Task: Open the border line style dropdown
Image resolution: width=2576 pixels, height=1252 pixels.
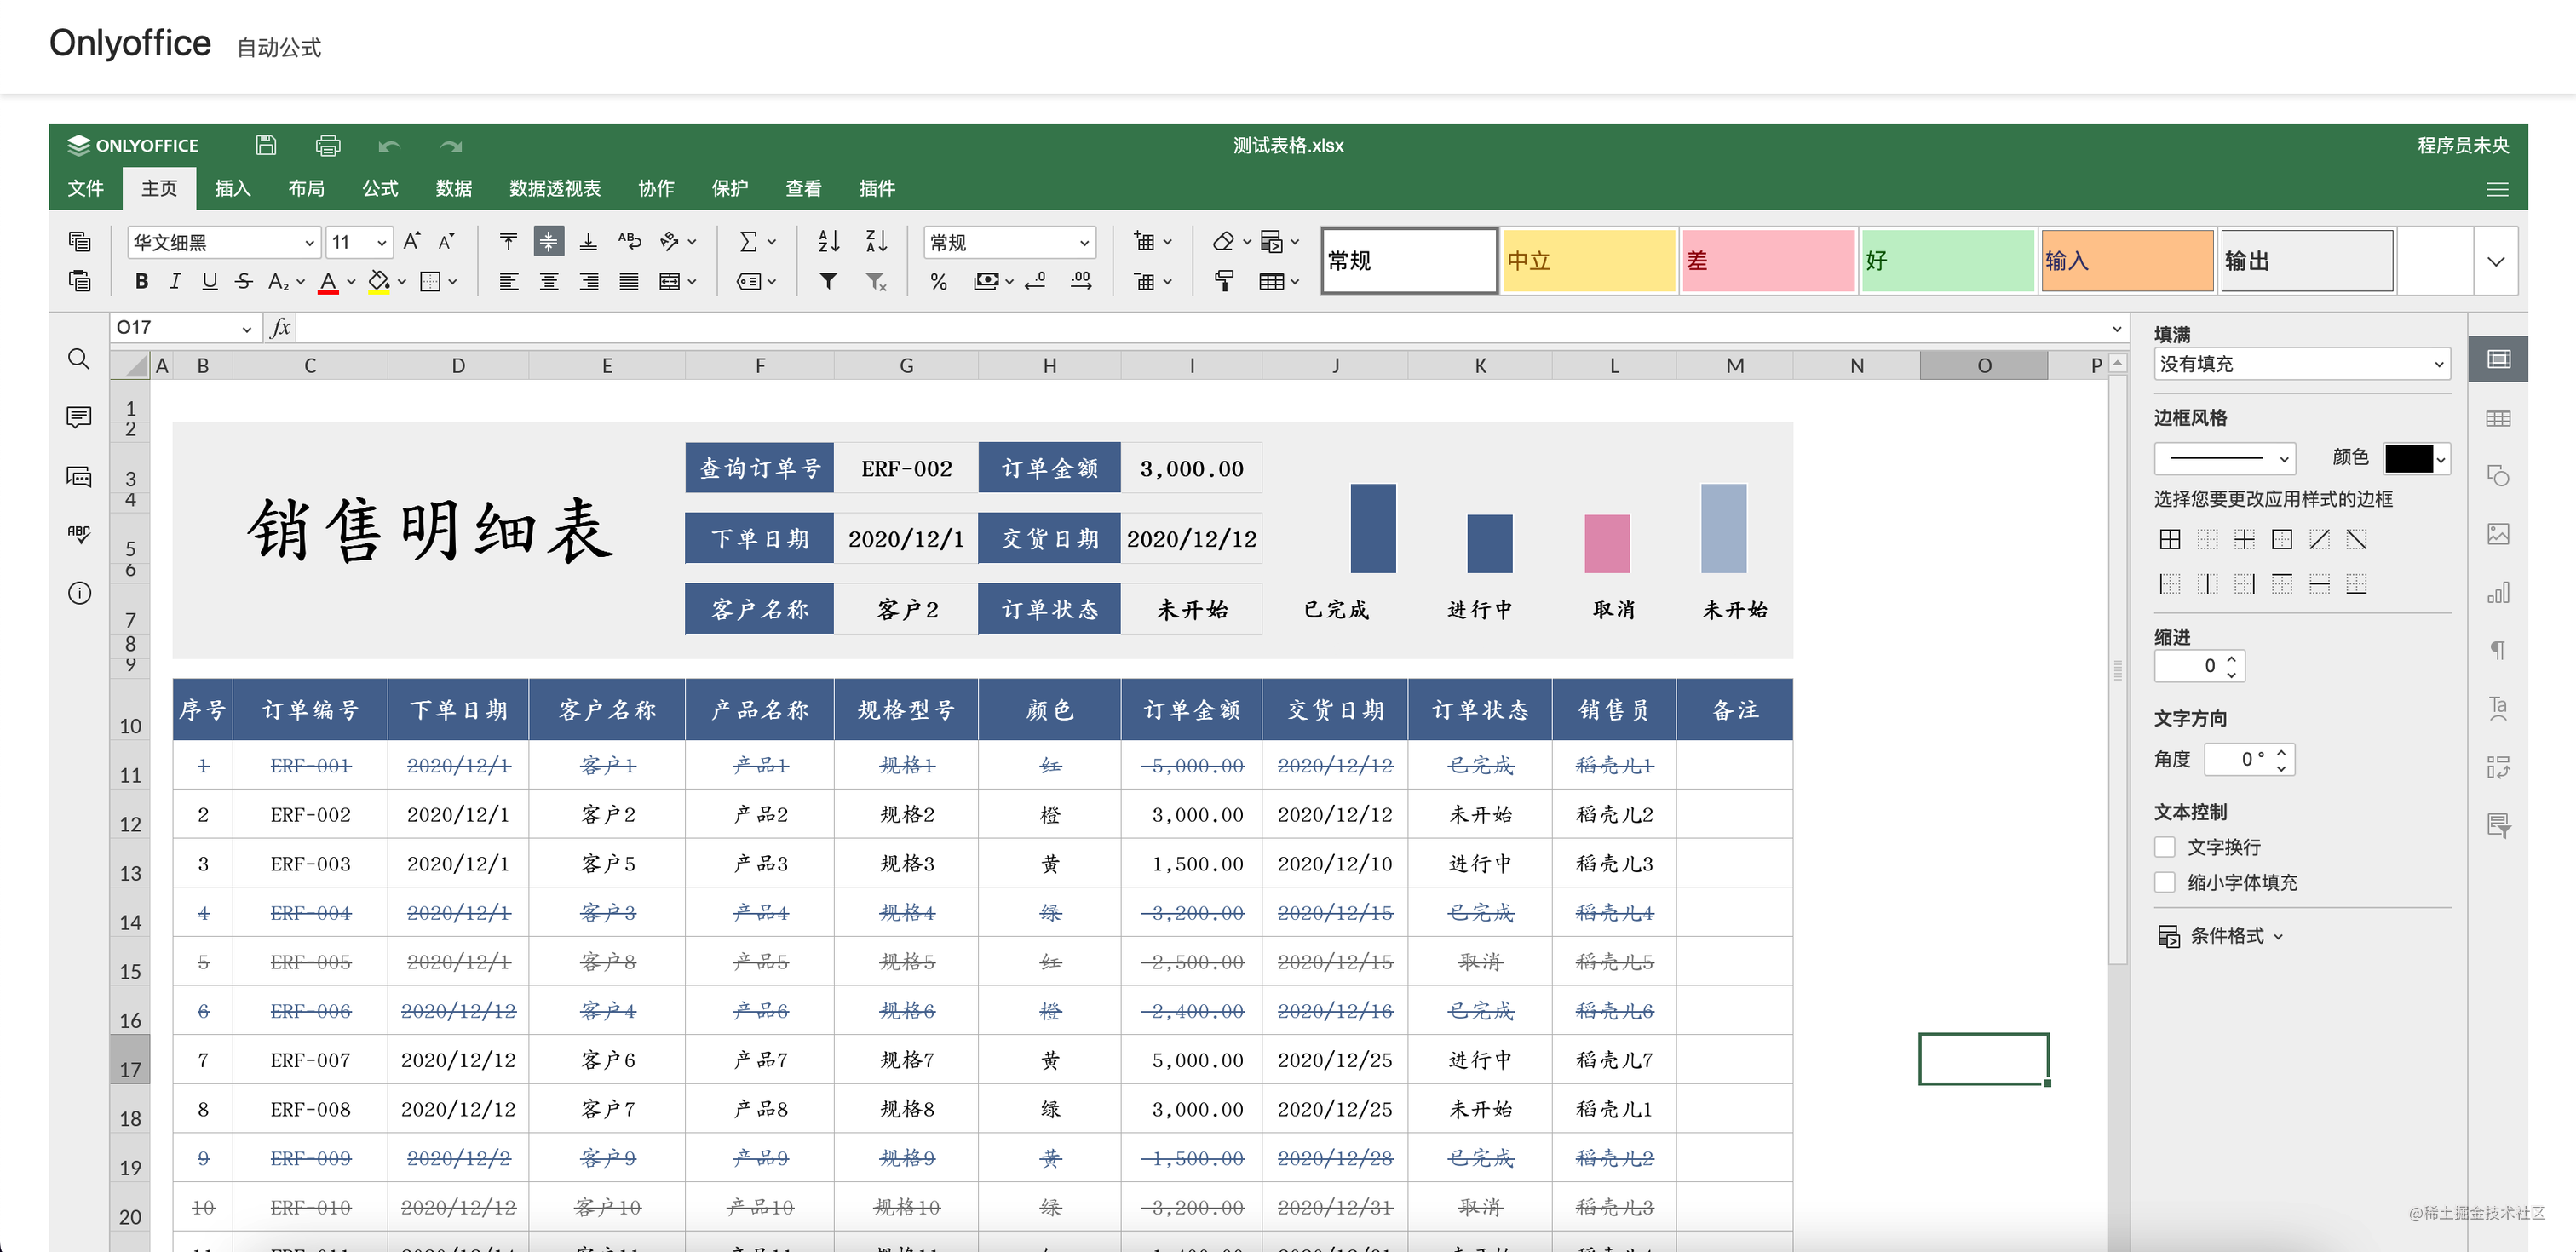Action: click(x=2224, y=458)
